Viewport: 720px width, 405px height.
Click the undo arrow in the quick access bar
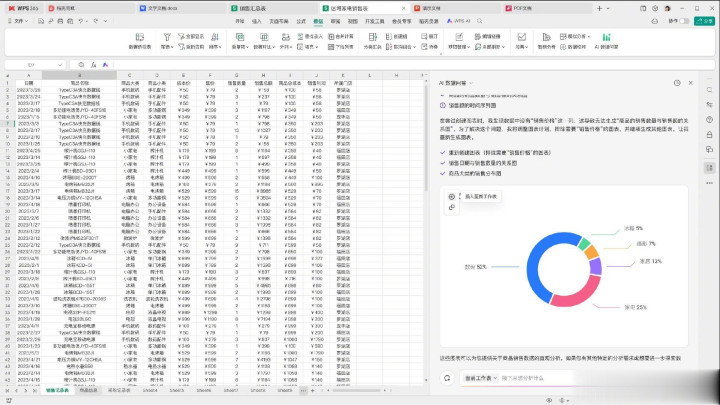(80, 21)
